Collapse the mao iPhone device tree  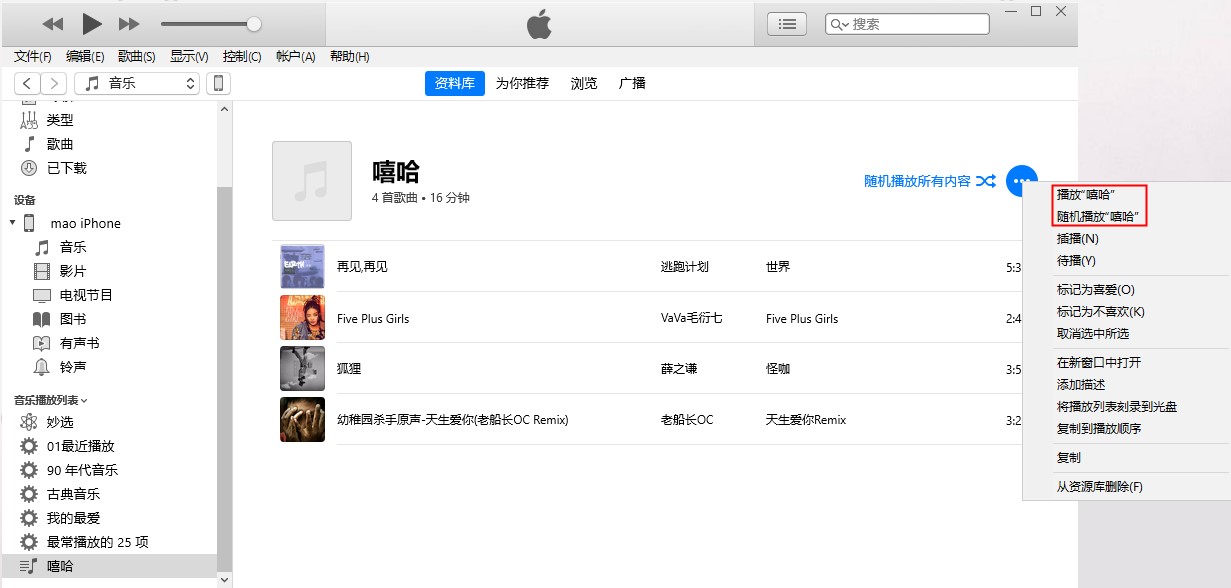12,223
